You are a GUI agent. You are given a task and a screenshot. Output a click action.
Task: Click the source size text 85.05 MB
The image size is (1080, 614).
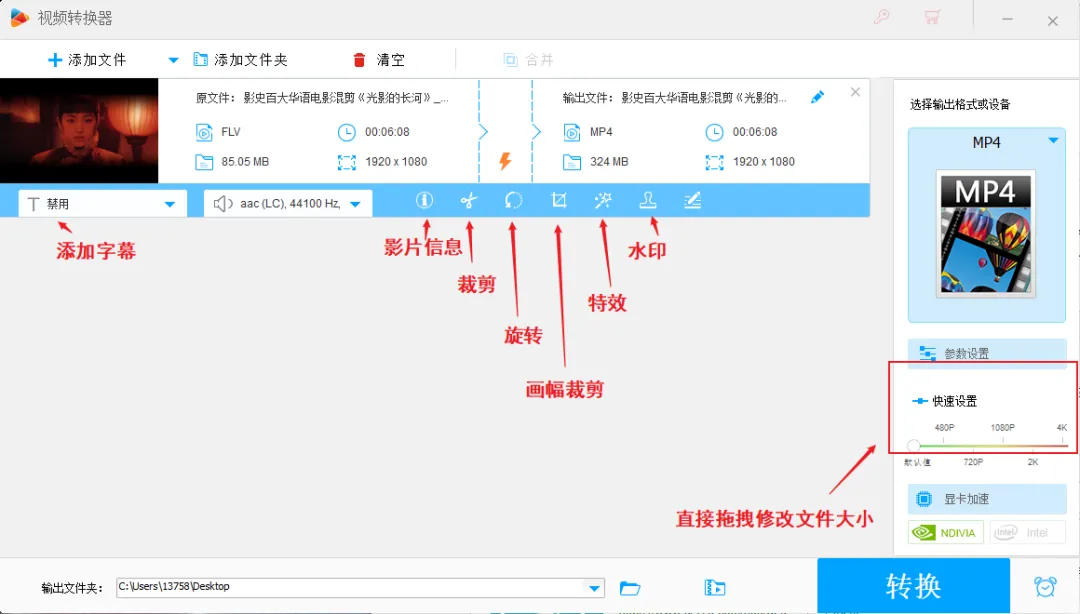(245, 162)
